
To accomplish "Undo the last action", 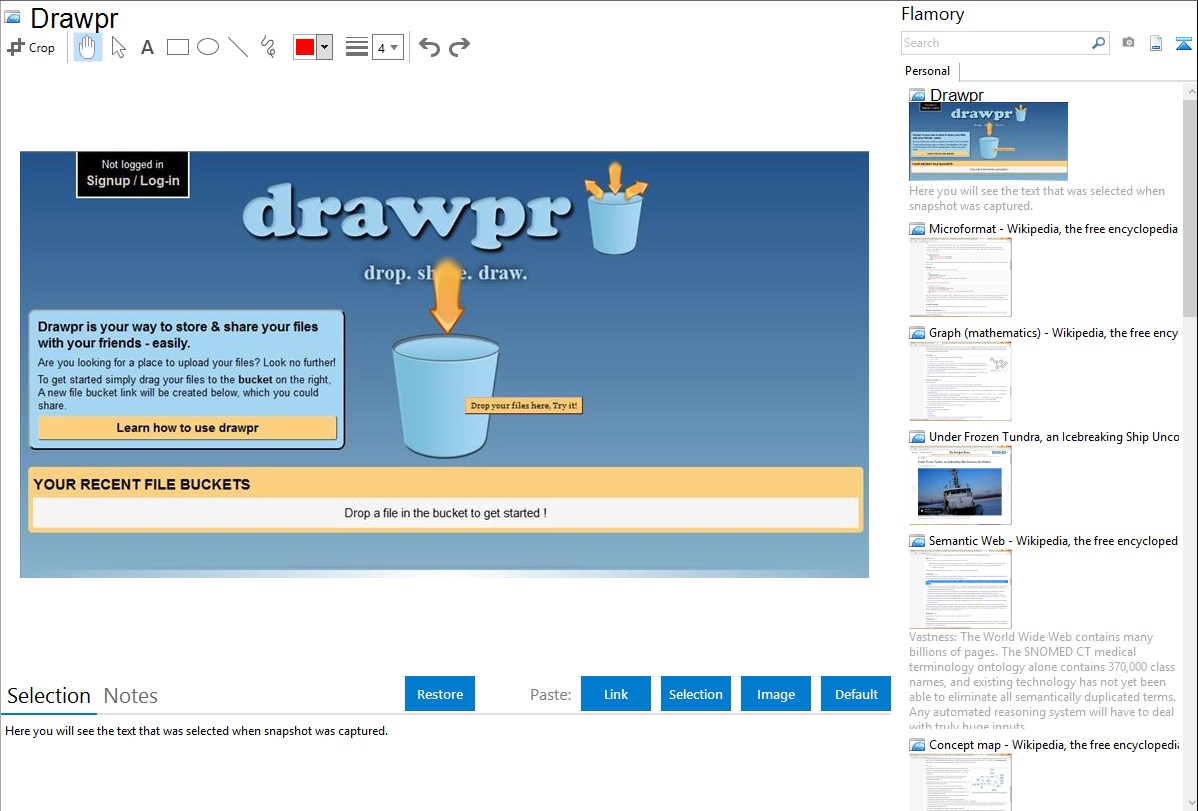I will tap(429, 47).
